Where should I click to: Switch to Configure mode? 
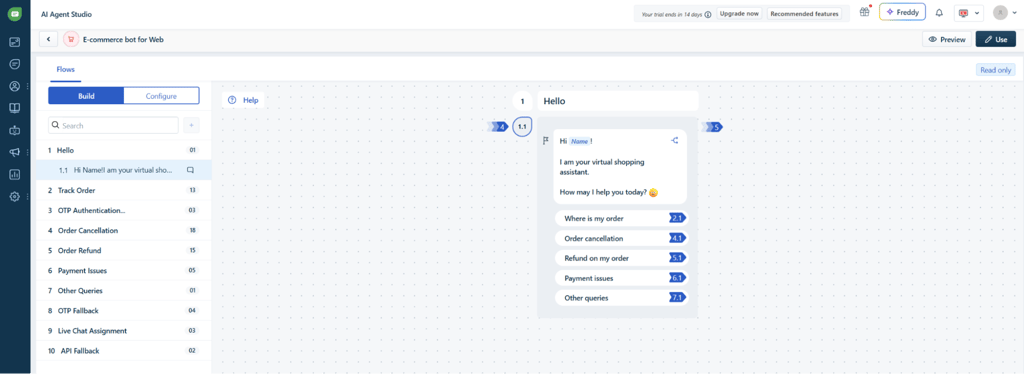tap(161, 96)
